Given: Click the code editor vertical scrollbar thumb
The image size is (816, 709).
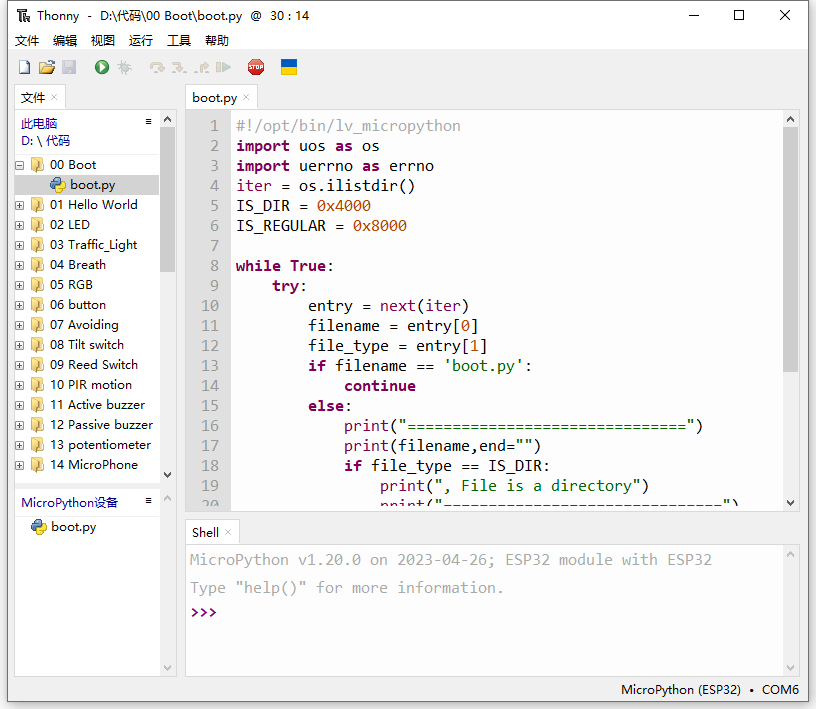Looking at the screenshot, I should 790,249.
